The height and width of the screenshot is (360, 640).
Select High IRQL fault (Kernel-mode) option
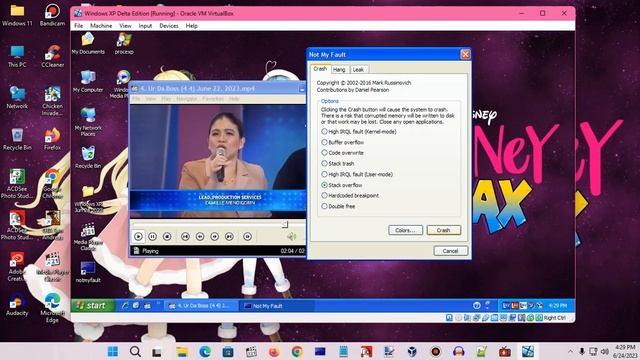[x=358, y=132]
